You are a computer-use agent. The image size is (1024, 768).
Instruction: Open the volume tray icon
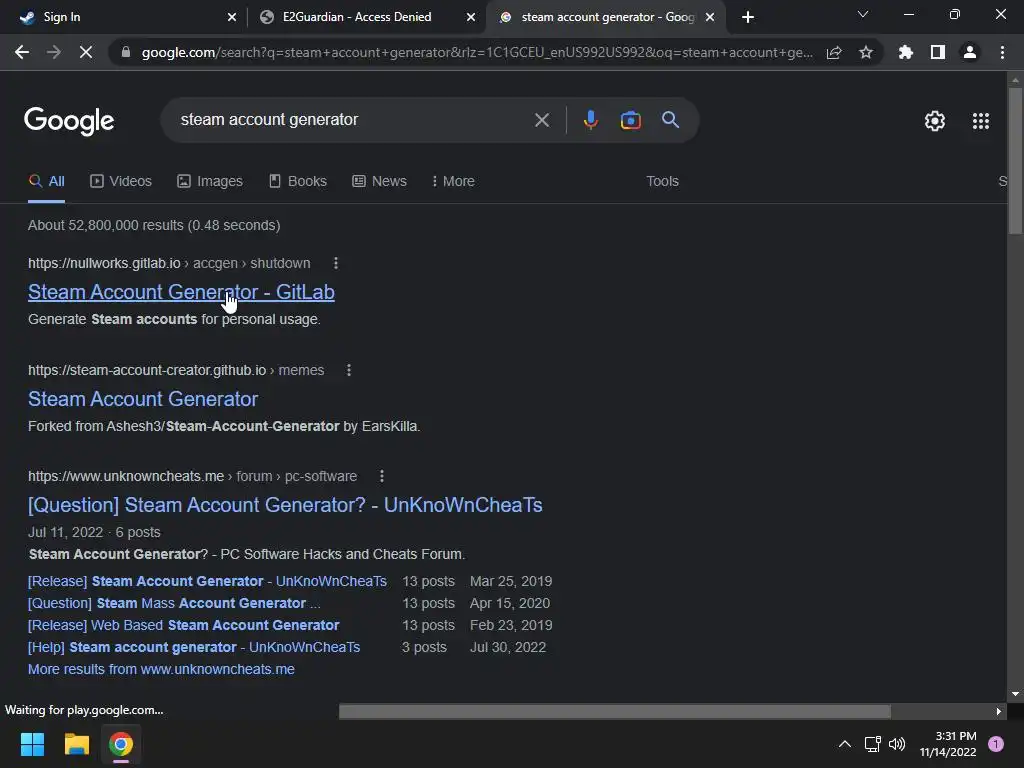(x=897, y=744)
